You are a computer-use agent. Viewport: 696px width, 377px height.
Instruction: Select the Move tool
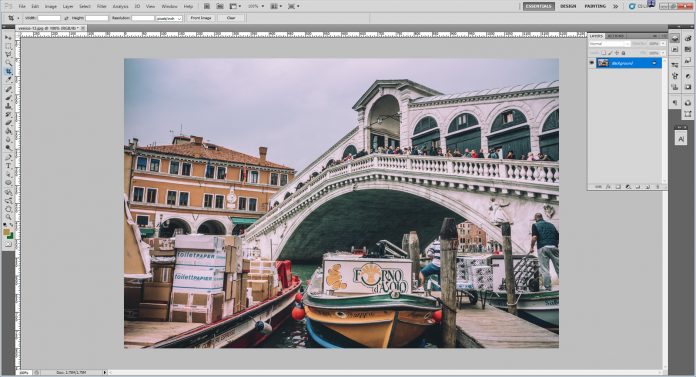(x=8, y=37)
